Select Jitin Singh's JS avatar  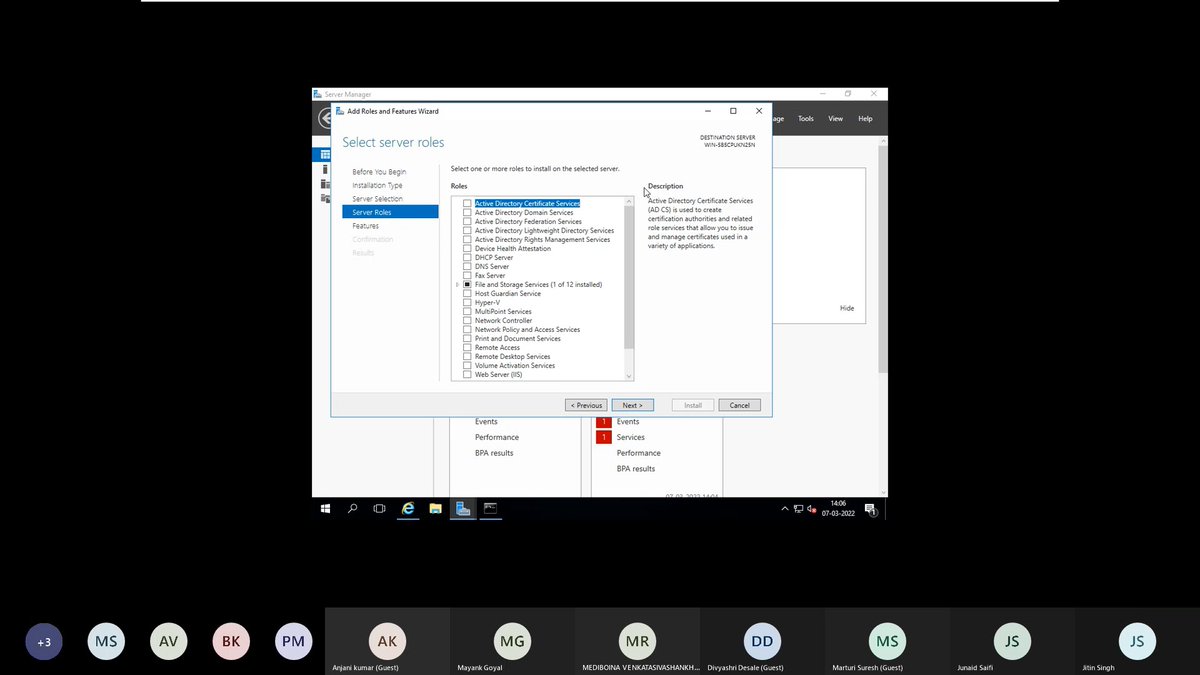click(1137, 641)
